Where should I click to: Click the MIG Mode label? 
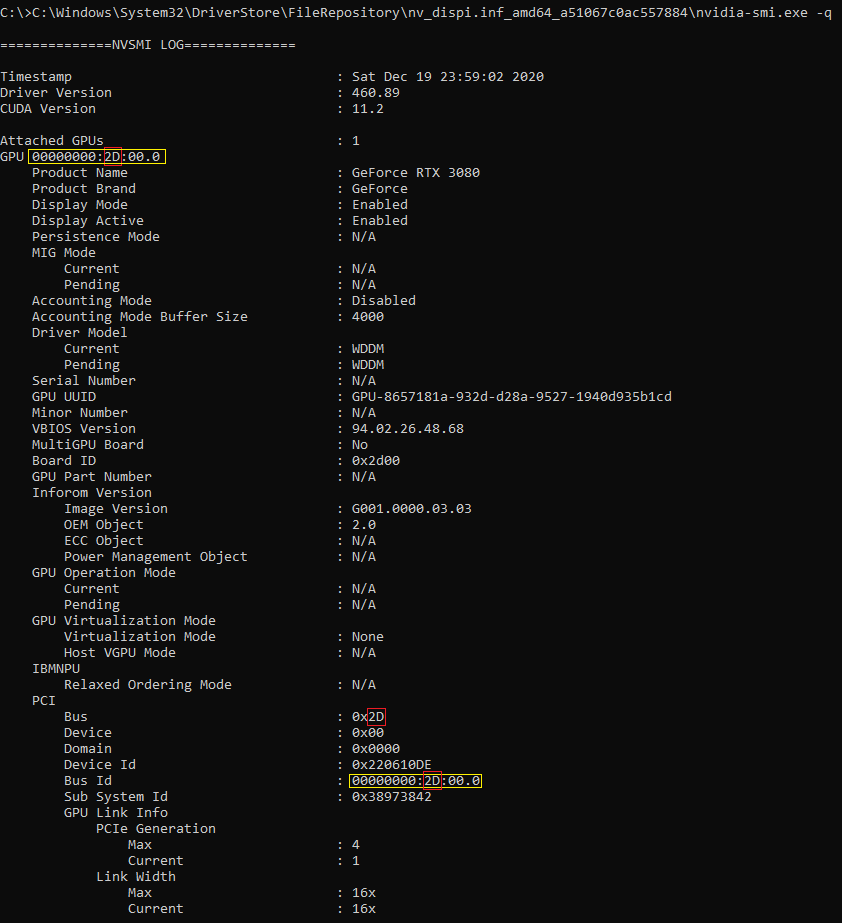tap(64, 253)
